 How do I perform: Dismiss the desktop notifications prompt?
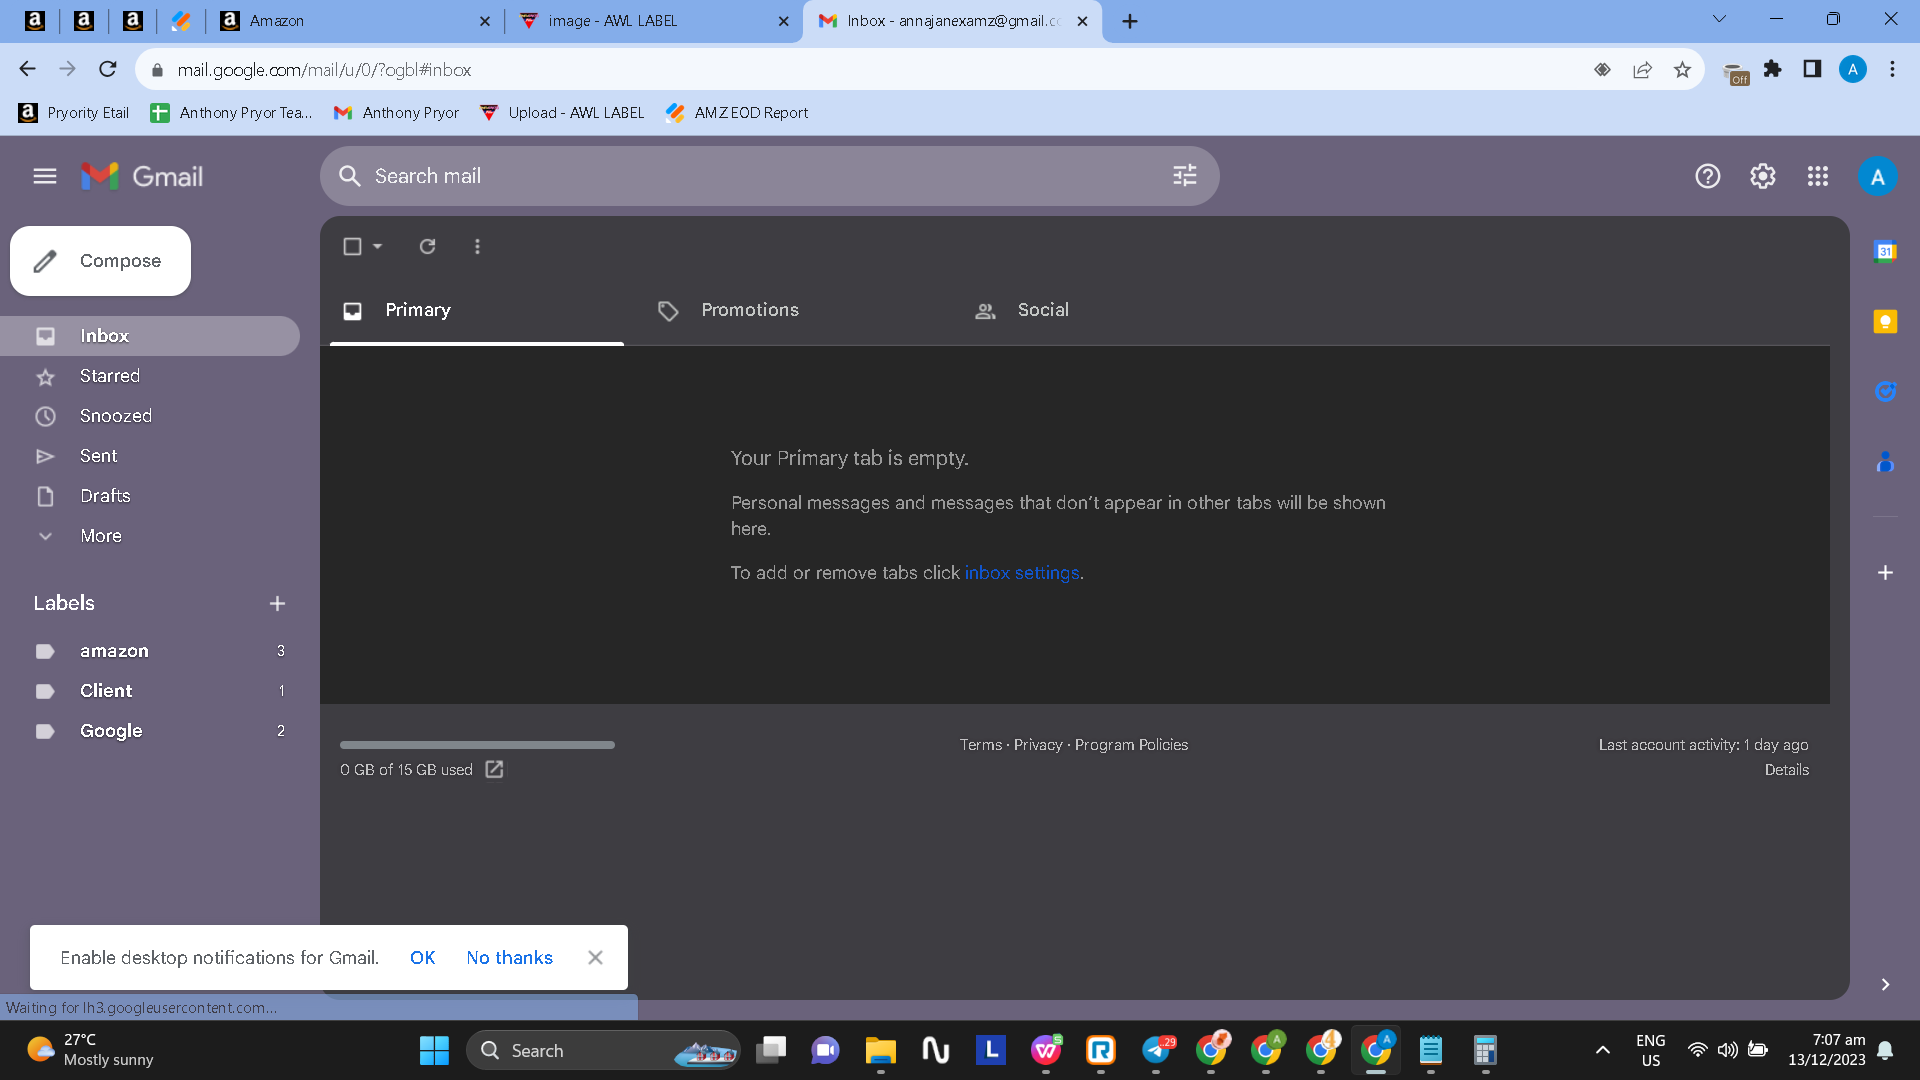coord(595,957)
